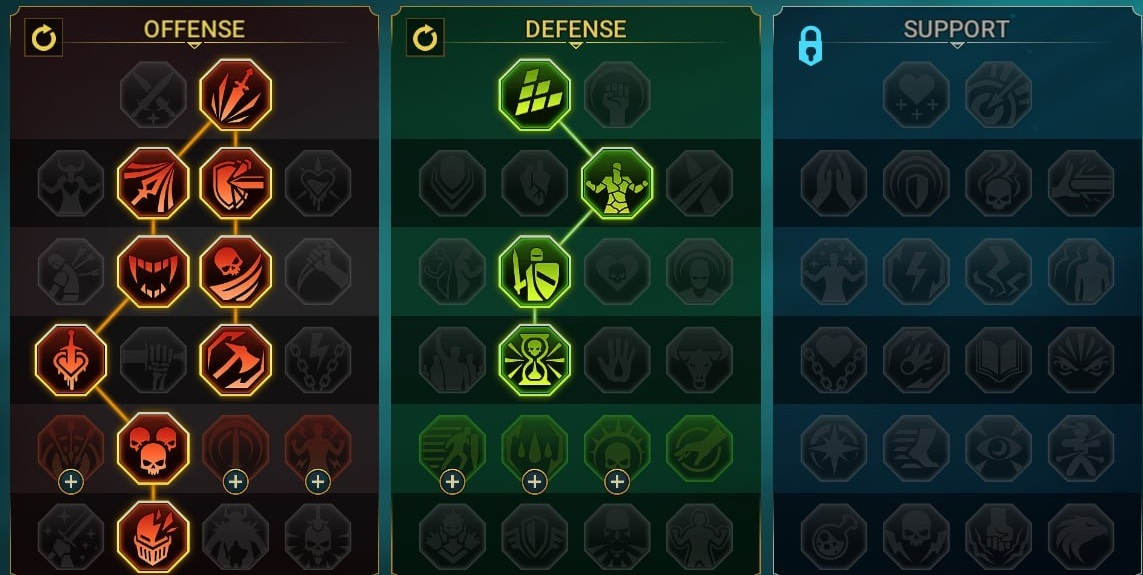Open the Offense tab header

pos(194,29)
